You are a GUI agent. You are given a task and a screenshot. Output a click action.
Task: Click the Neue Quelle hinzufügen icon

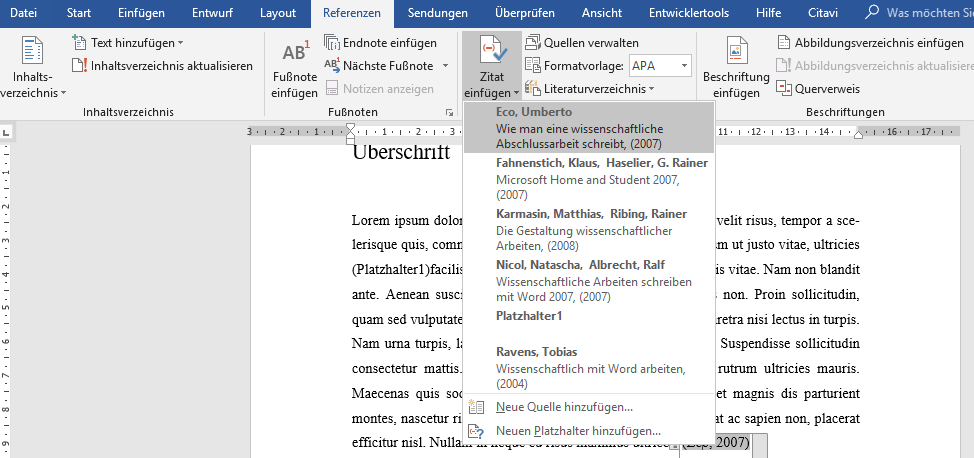coord(476,408)
